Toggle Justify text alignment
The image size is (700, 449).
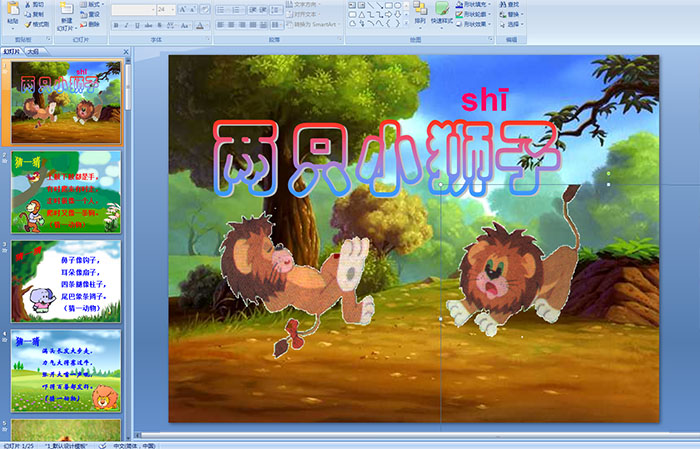click(253, 25)
